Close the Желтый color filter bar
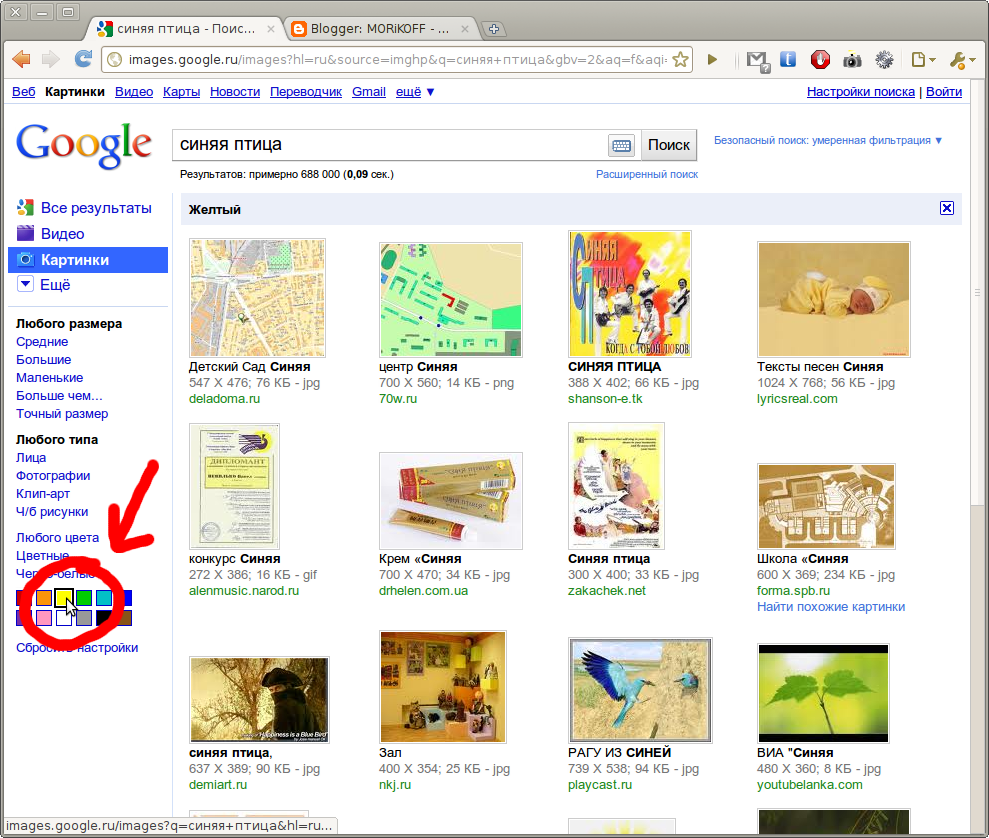This screenshot has width=989, height=838. coord(946,208)
